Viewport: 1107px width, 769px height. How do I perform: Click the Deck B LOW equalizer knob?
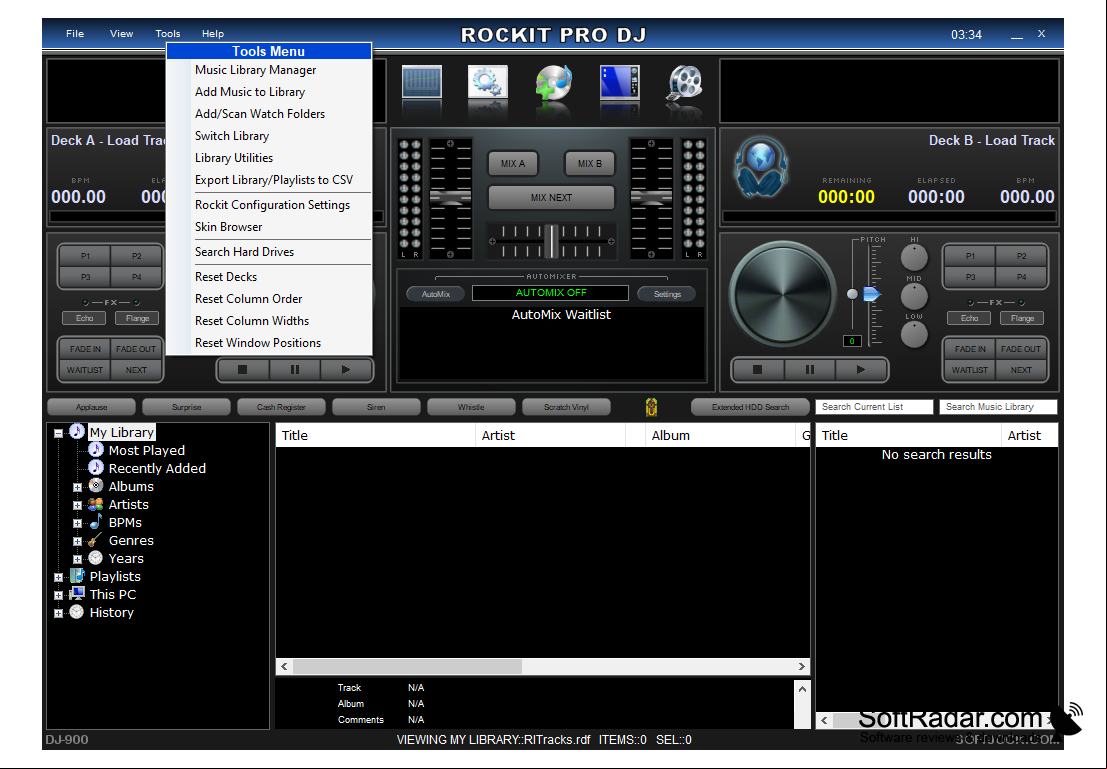914,335
